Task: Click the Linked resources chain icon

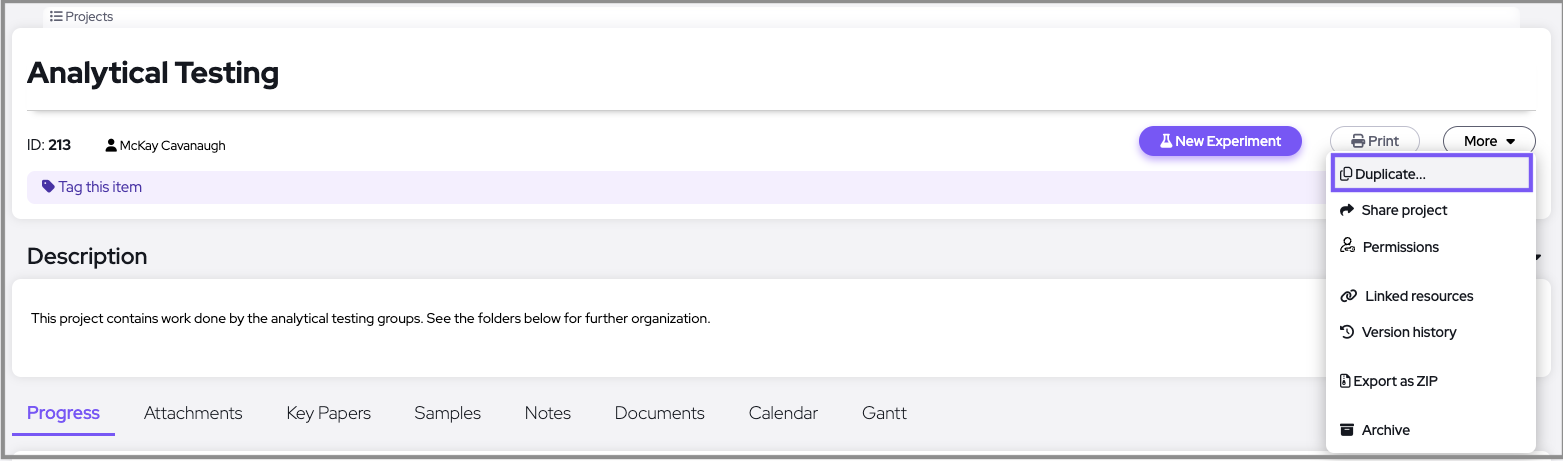Action: coord(1348,296)
